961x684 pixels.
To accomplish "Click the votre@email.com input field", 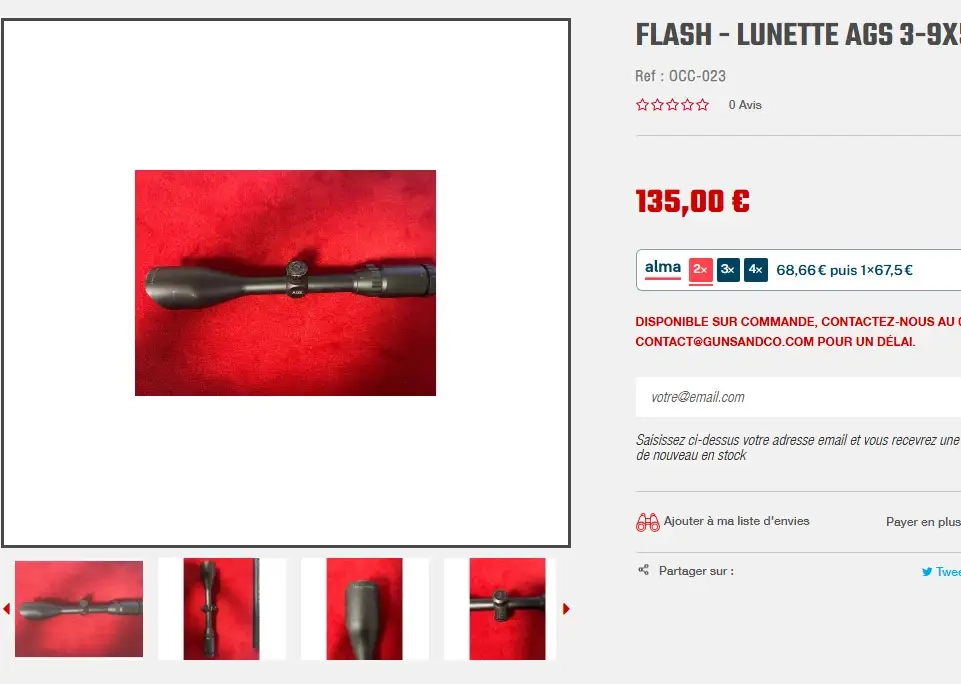I will [x=798, y=397].
